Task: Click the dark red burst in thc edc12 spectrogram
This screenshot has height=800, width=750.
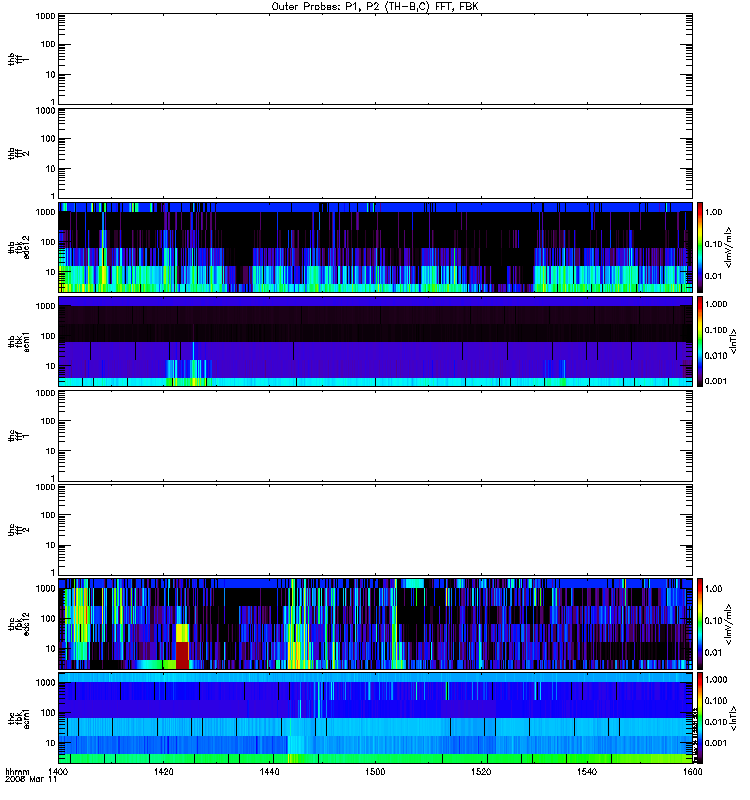Action: [182, 655]
